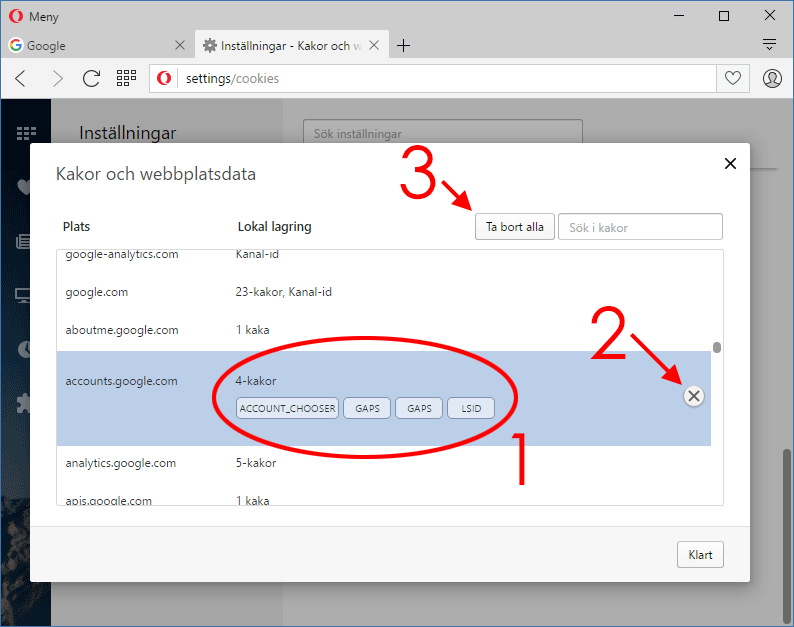Close the cookies dialog with X
The height and width of the screenshot is (627, 794).
730,164
